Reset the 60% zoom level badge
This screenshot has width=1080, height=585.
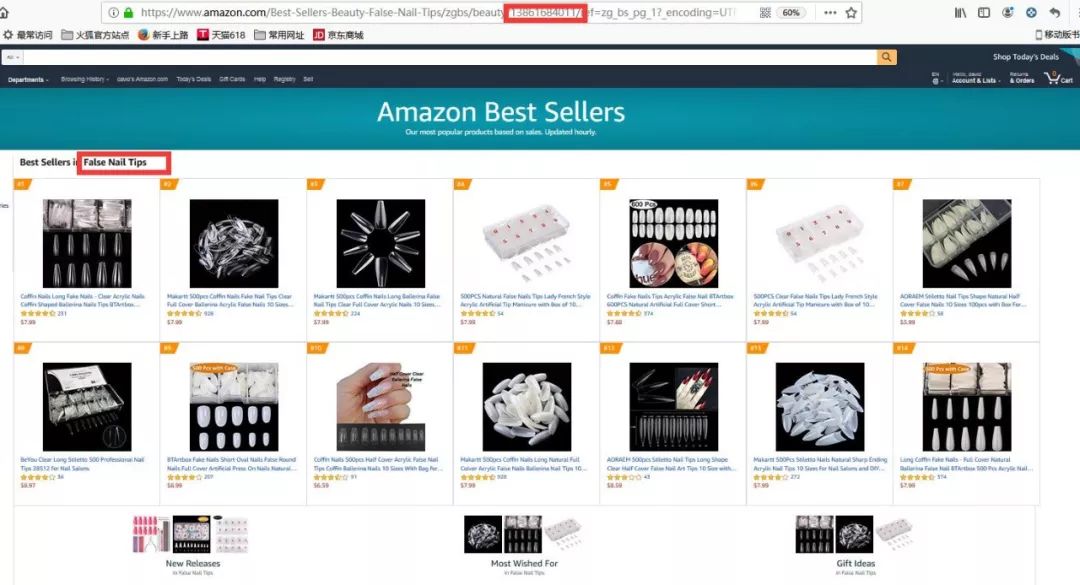tap(791, 12)
